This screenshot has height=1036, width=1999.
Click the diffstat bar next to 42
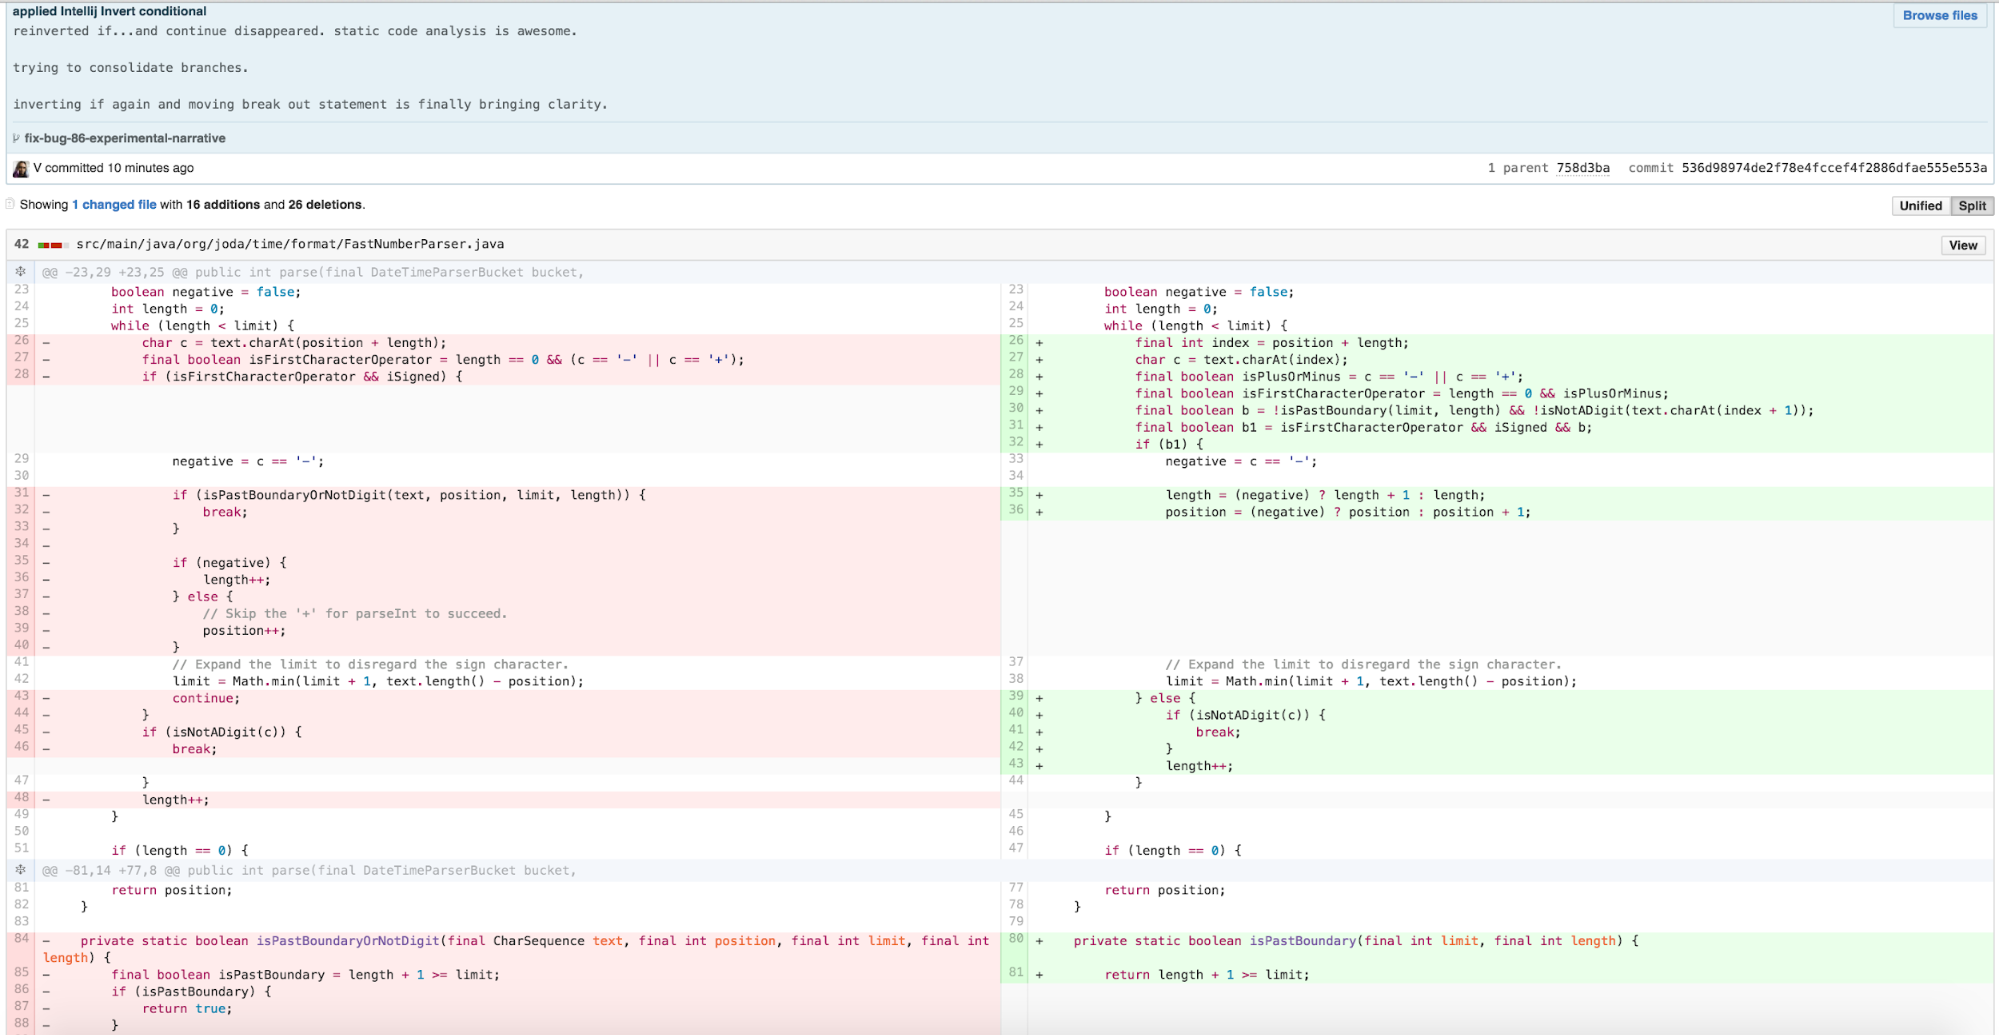coord(52,245)
